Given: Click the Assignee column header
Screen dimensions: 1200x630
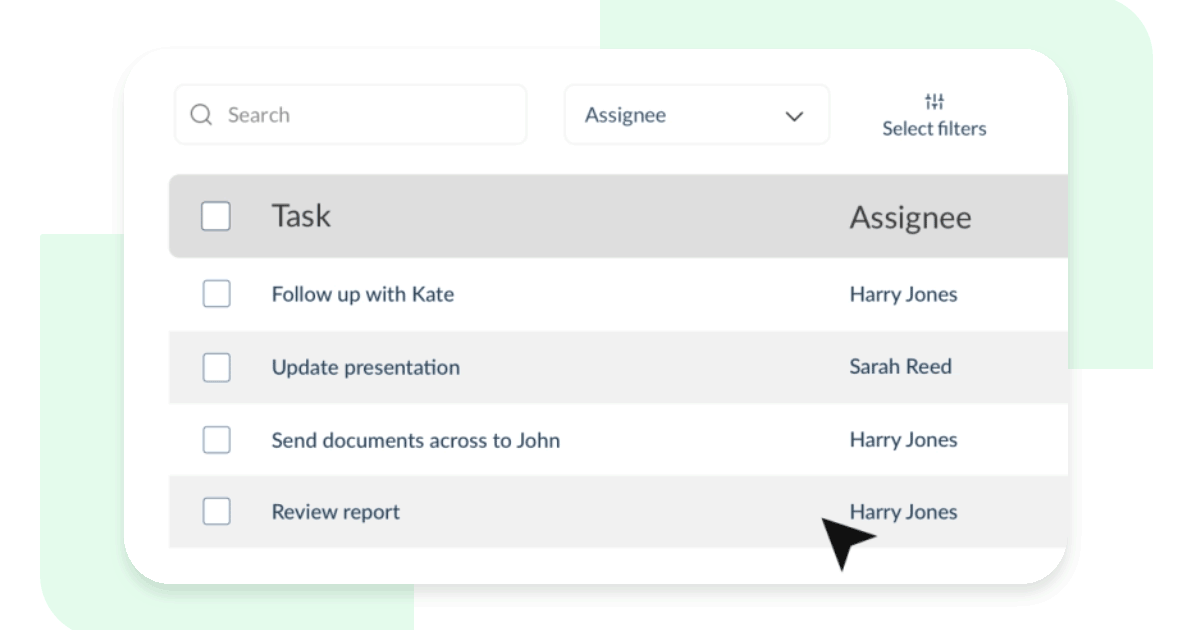Looking at the screenshot, I should pos(911,216).
